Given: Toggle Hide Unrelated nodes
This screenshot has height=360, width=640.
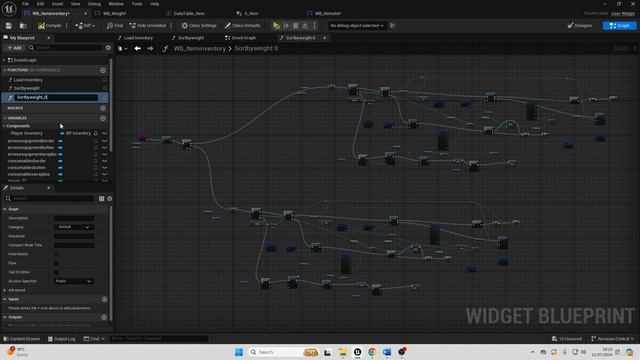Looking at the screenshot, I should (148, 26).
